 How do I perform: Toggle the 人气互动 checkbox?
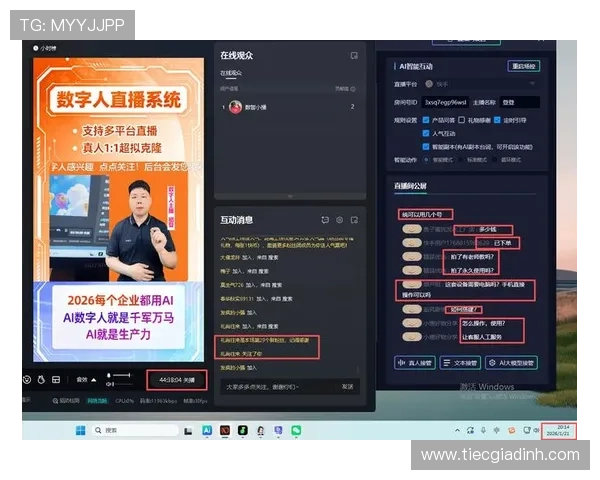click(x=426, y=133)
